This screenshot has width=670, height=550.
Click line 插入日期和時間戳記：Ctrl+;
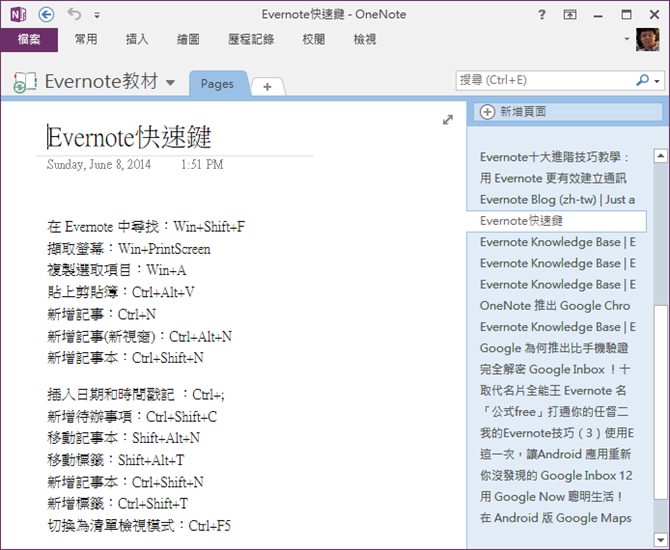pyautogui.click(x=136, y=394)
